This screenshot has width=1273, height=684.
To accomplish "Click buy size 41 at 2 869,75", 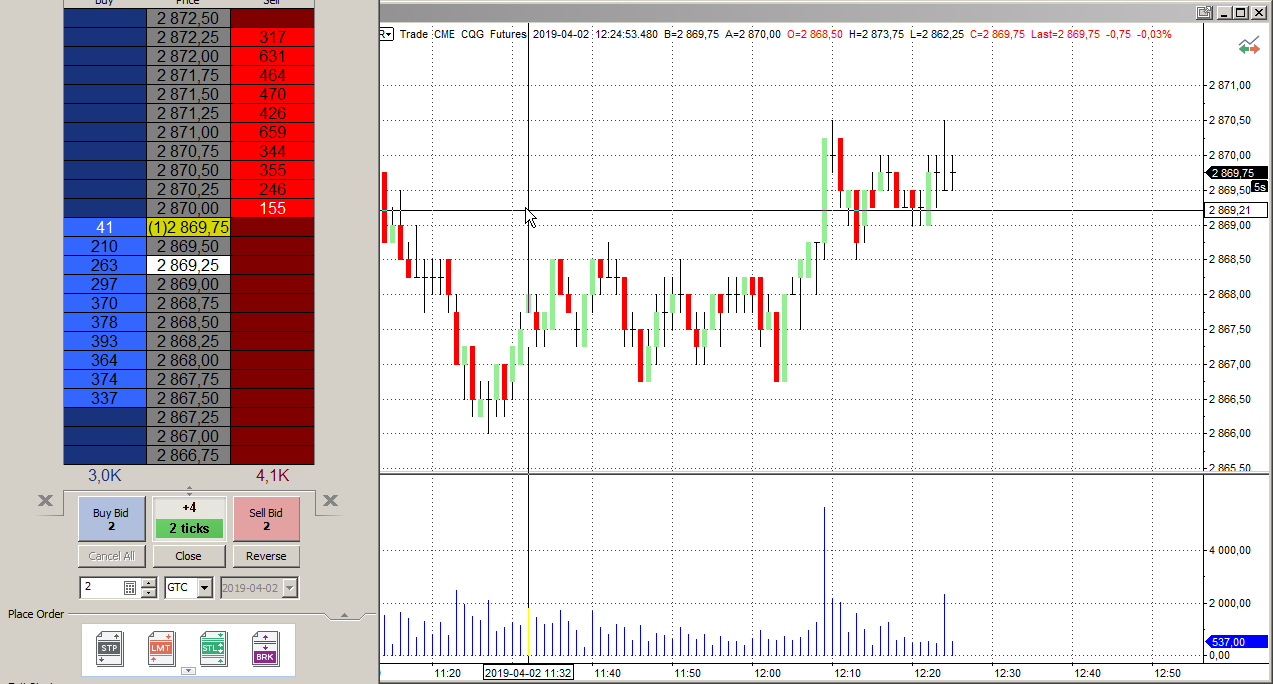I will 104,227.
